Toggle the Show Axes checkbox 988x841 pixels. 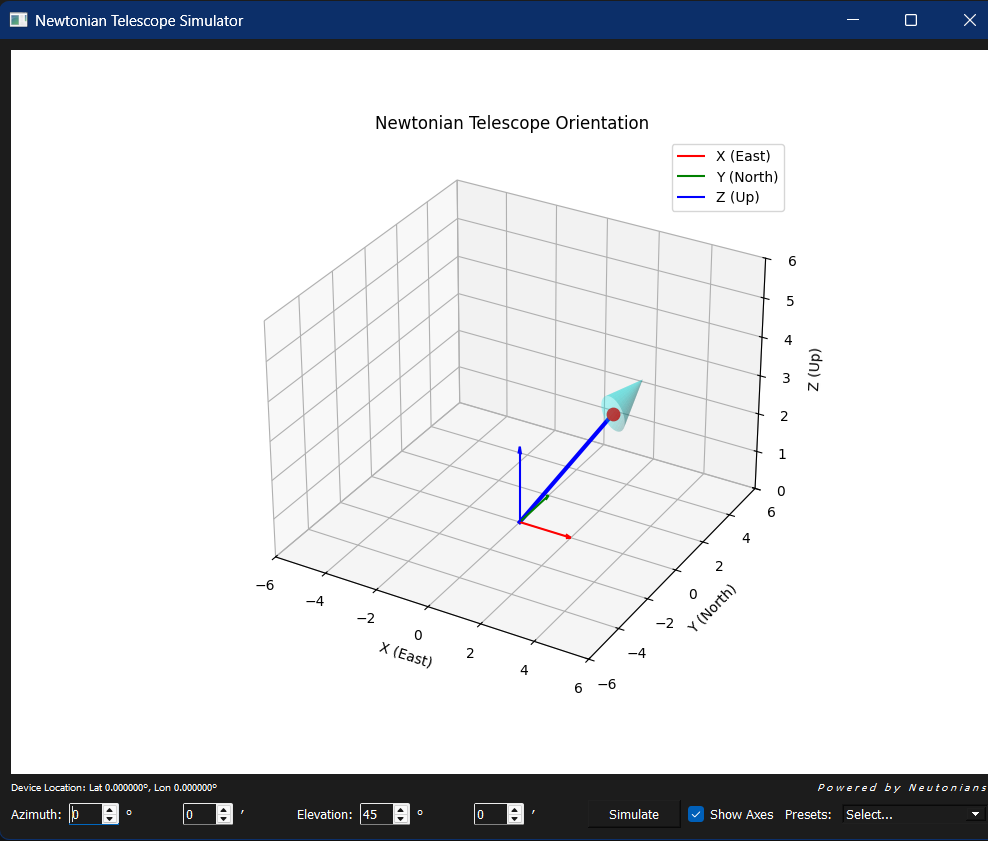[x=695, y=814]
